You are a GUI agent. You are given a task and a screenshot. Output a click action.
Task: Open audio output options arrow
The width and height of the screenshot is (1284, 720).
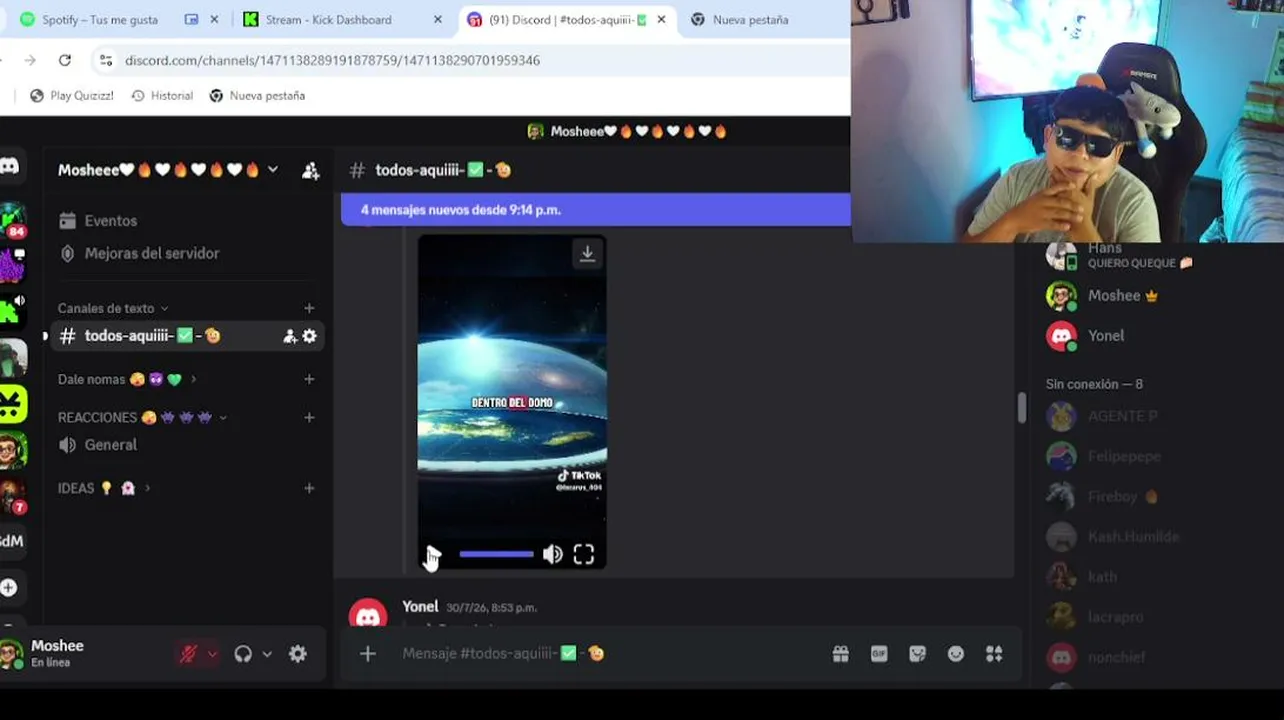pyautogui.click(x=267, y=654)
